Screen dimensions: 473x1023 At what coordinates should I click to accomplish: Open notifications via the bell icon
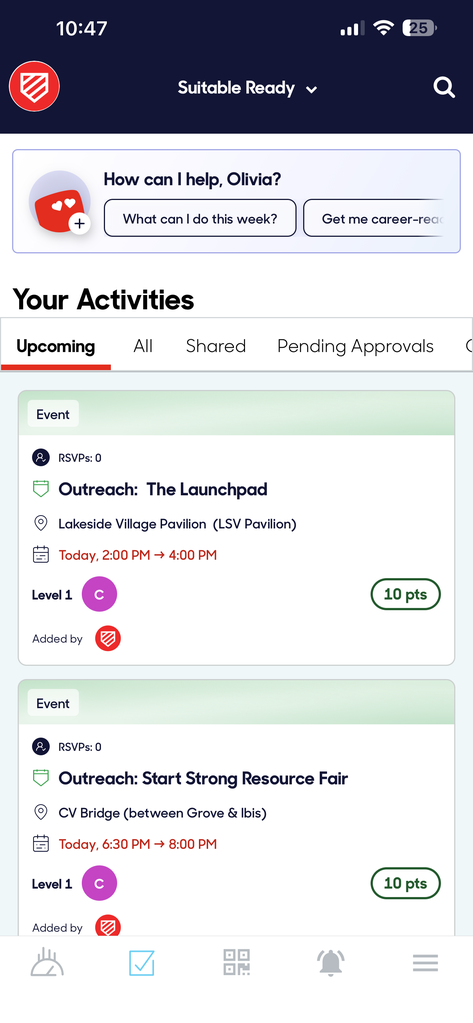pyautogui.click(x=331, y=963)
